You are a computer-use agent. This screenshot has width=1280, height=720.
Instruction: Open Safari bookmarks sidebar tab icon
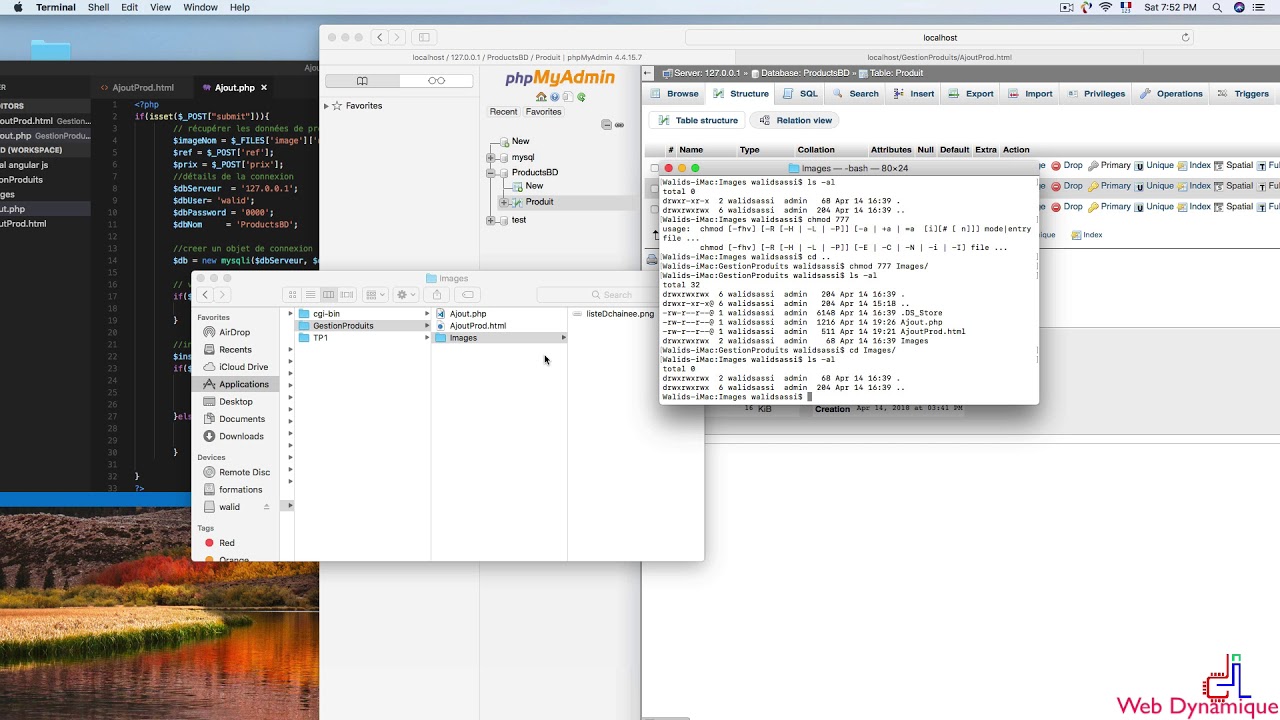click(362, 81)
